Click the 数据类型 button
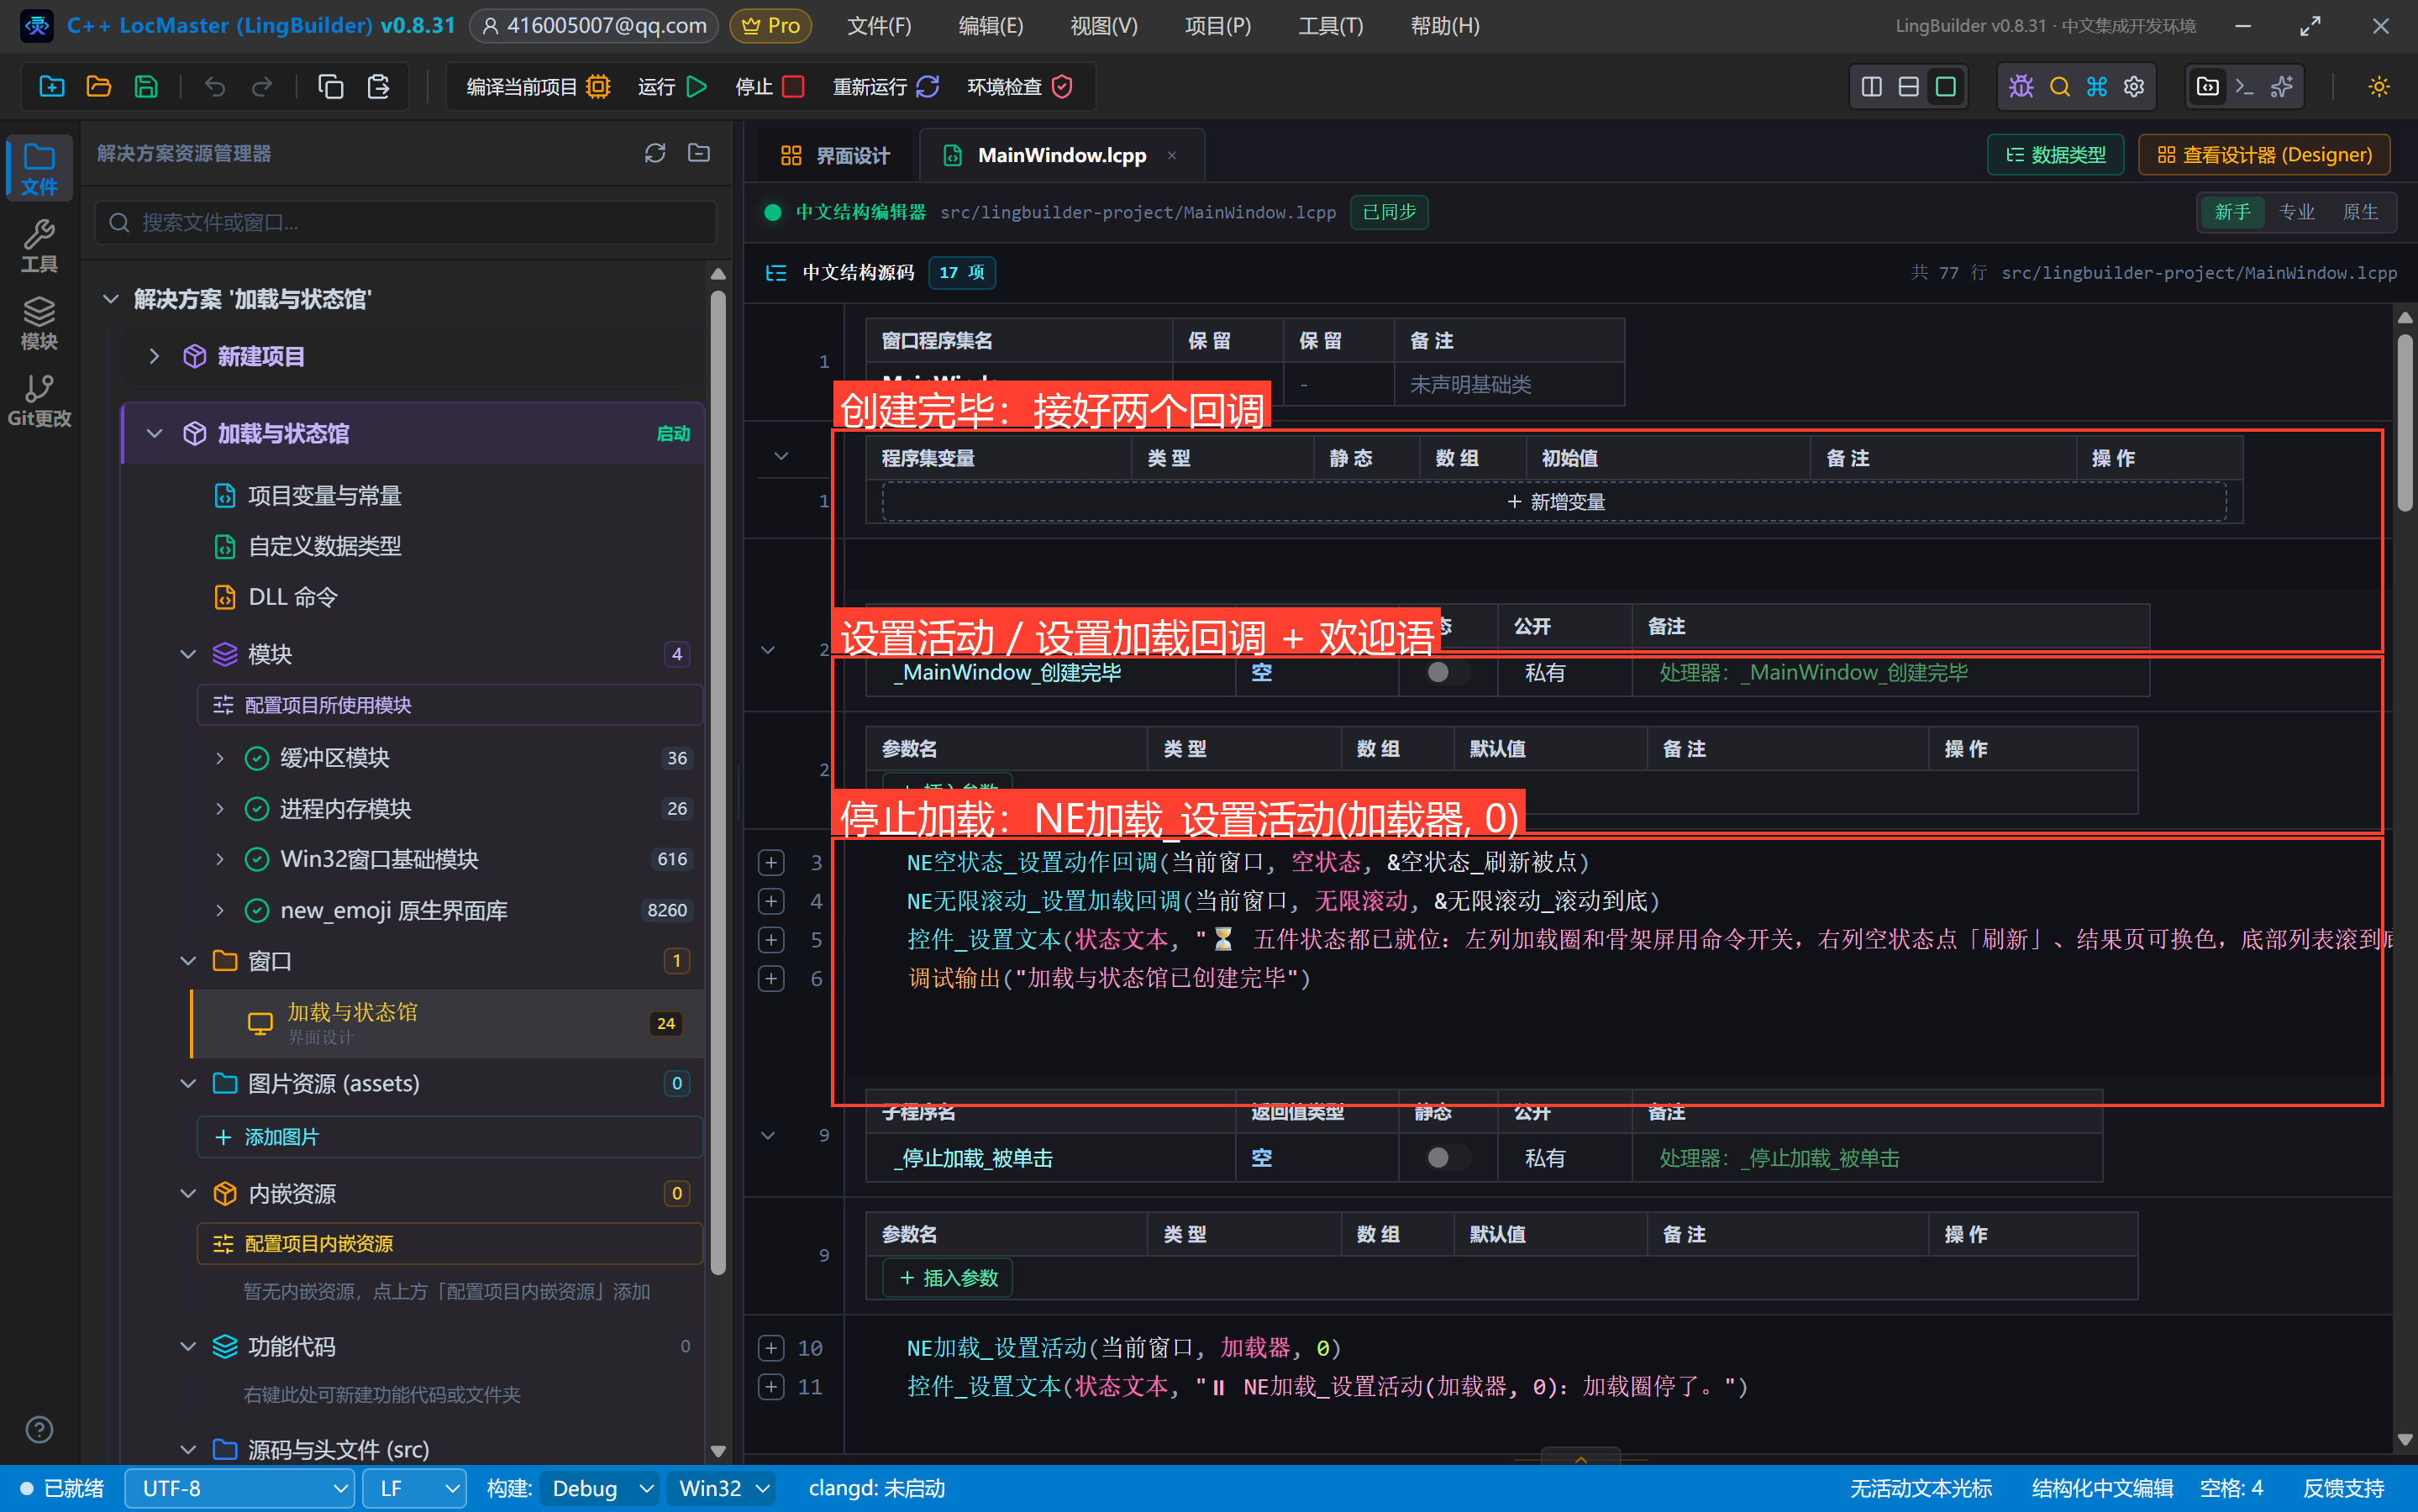Viewport: 2418px width, 1512px height. click(x=2055, y=155)
